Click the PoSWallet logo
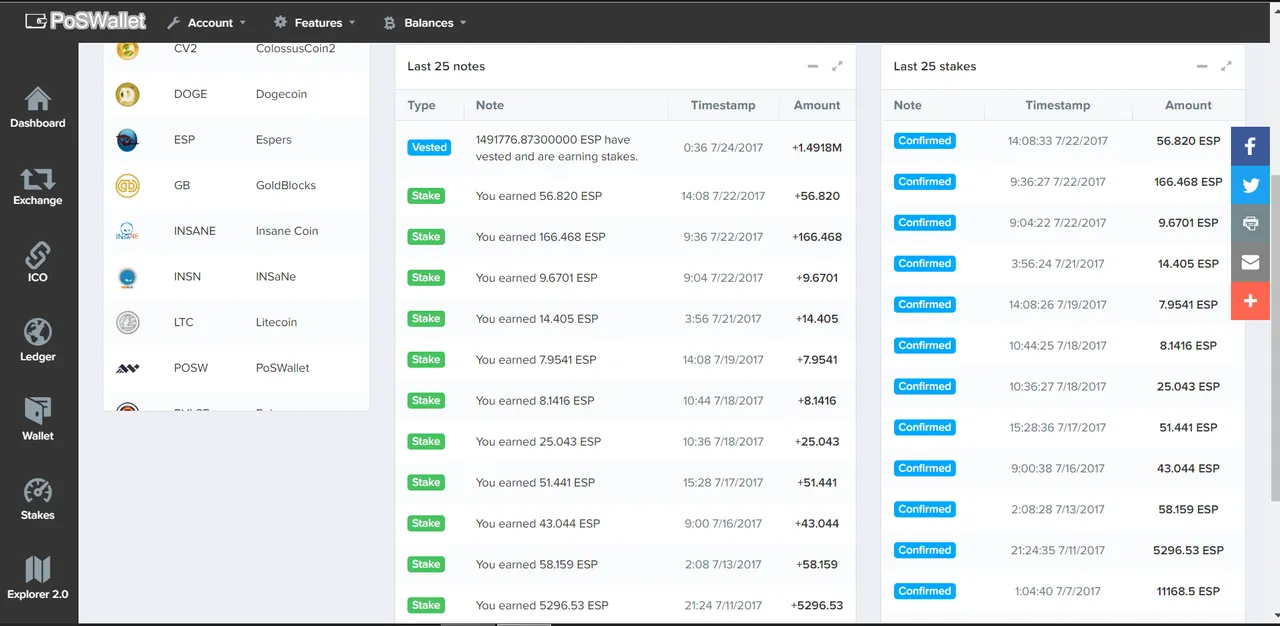 86,21
